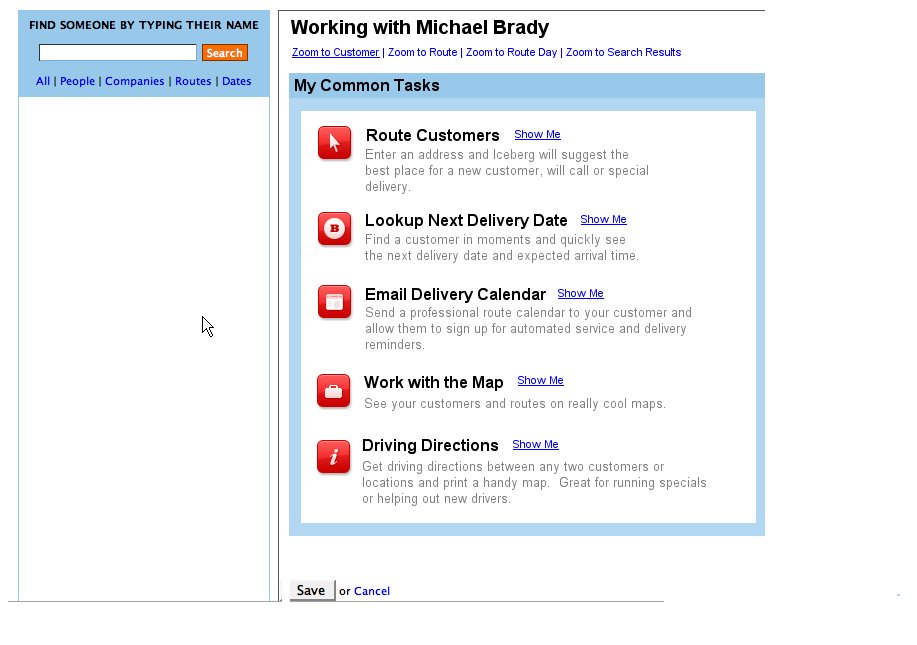This screenshot has width=917, height=645.
Task: Click the red Email Delivery Calendar icon
Action: click(334, 302)
